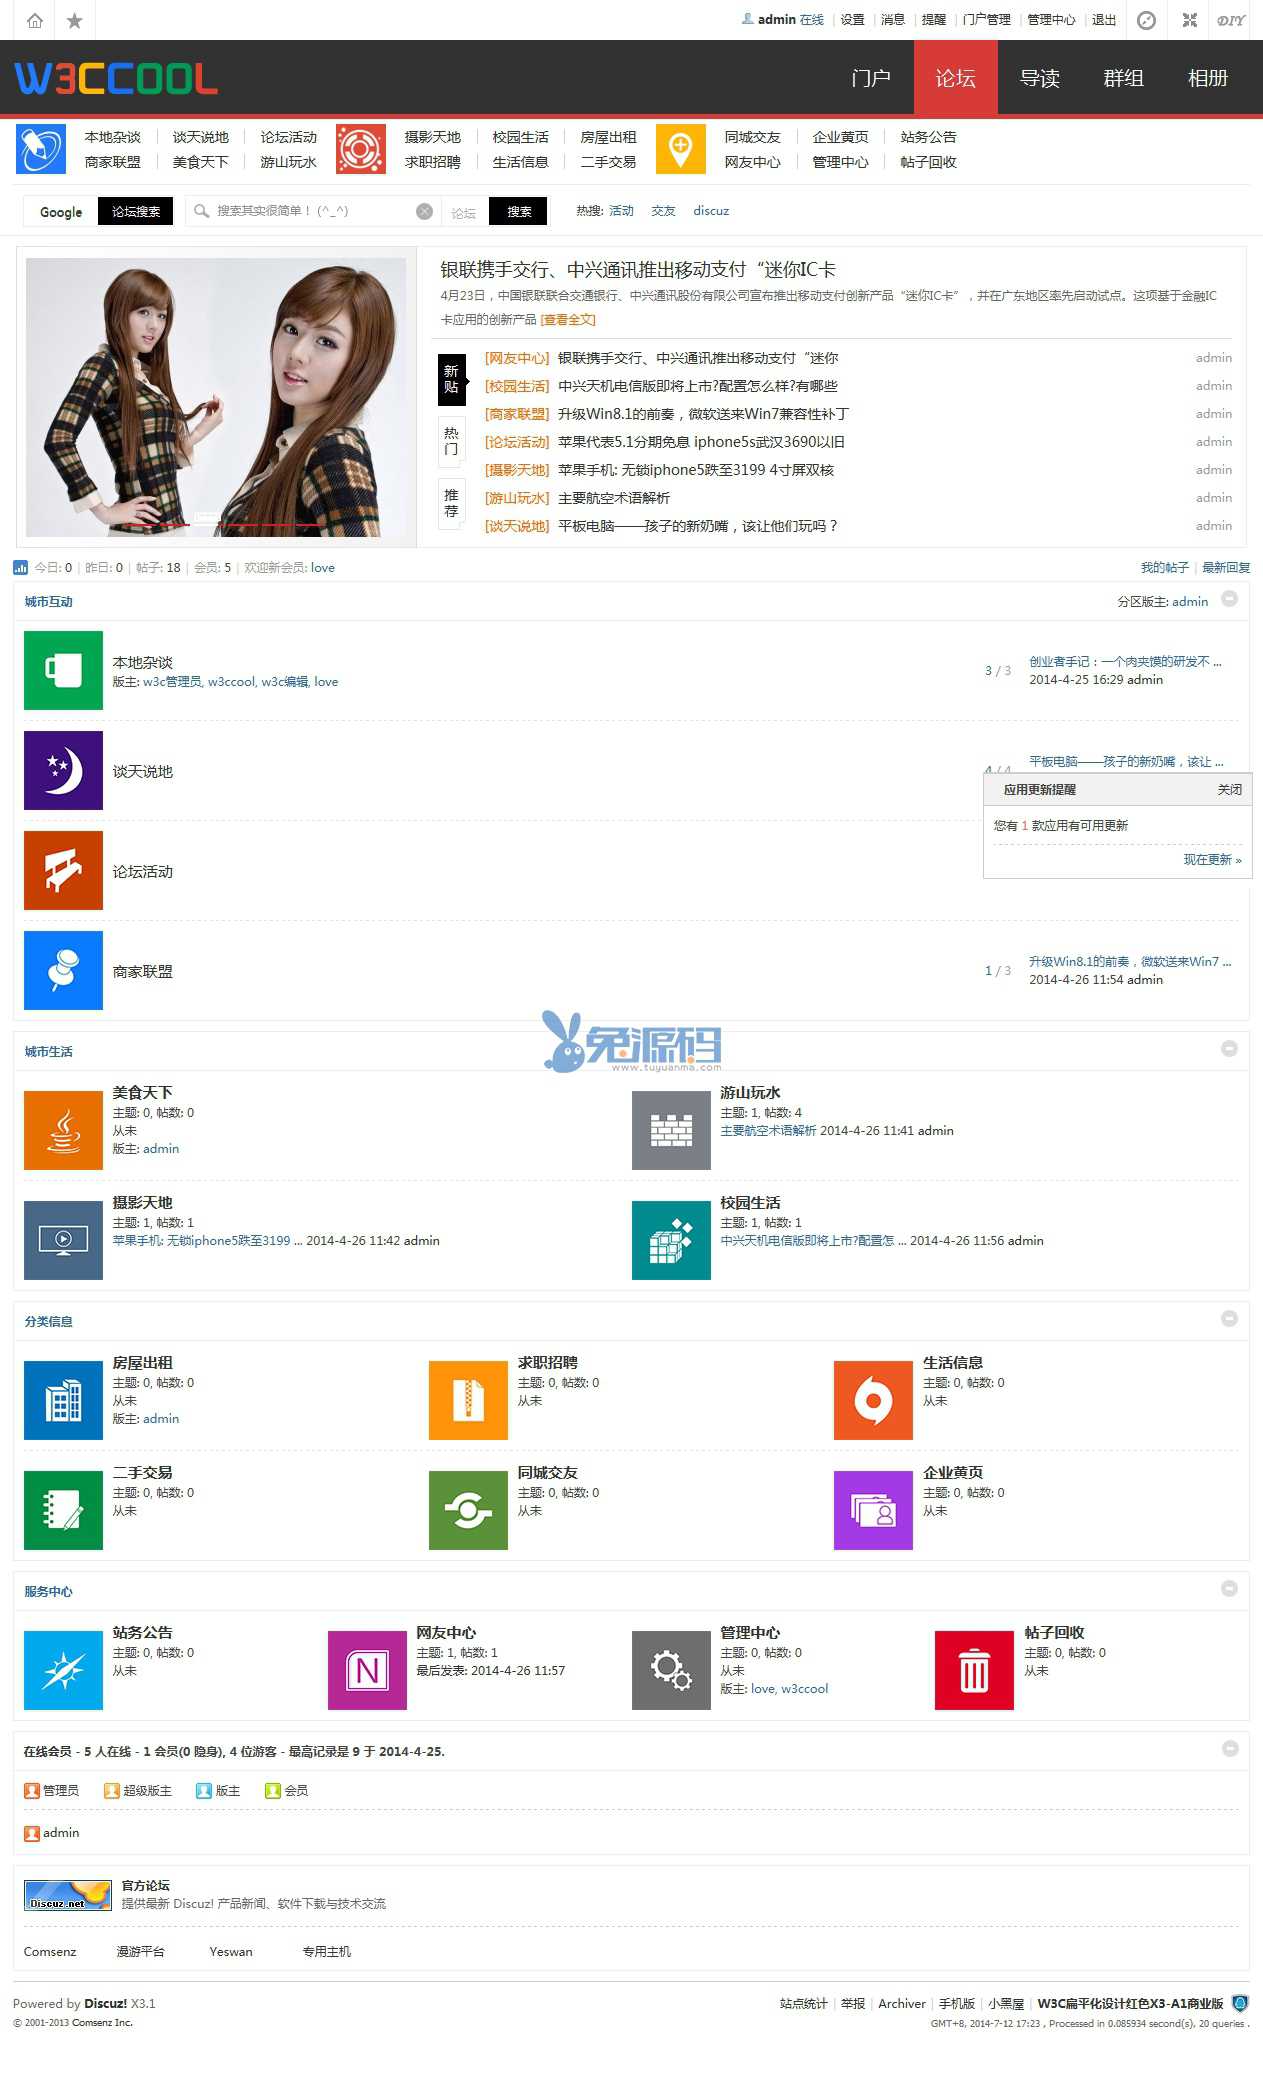This screenshot has width=1263, height=2082.
Task: Open the 同城交友 sync icon
Action: pos(468,1510)
